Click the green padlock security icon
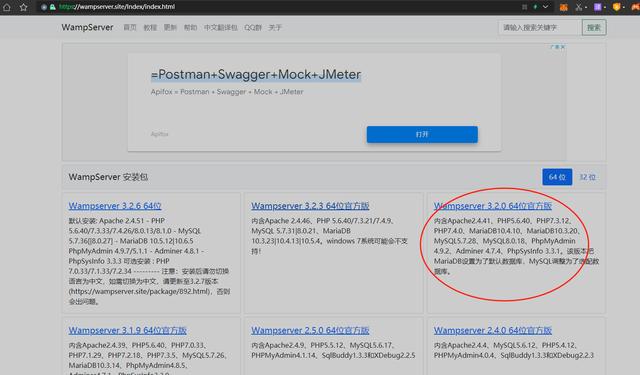This screenshot has width=640, height=375. tap(53, 7)
